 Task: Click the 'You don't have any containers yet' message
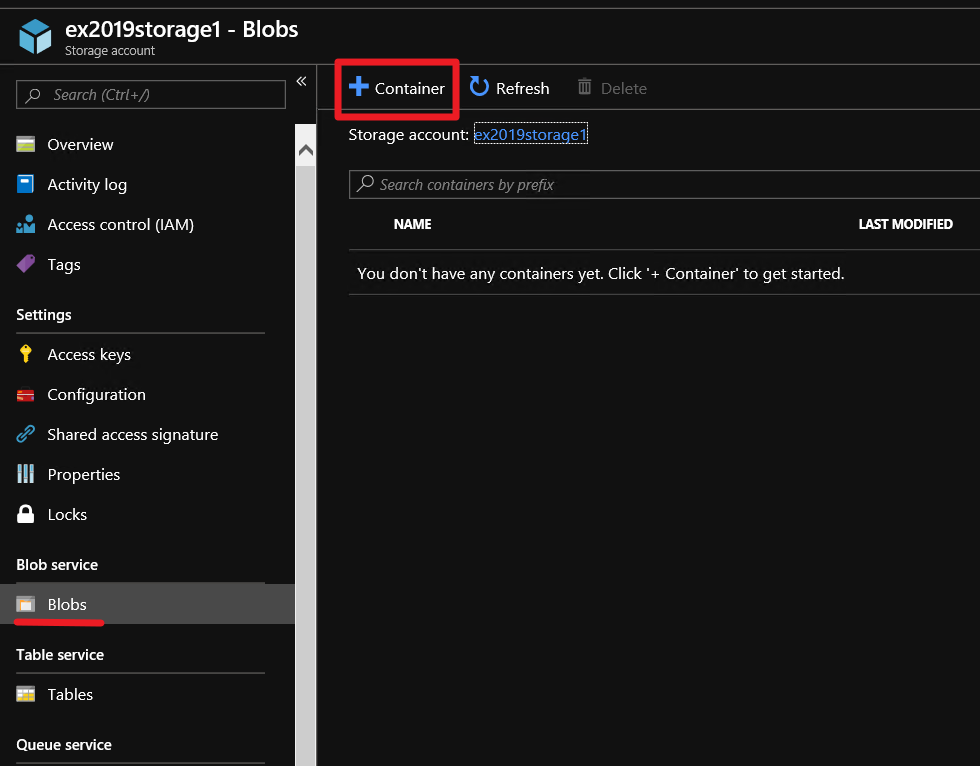601,274
